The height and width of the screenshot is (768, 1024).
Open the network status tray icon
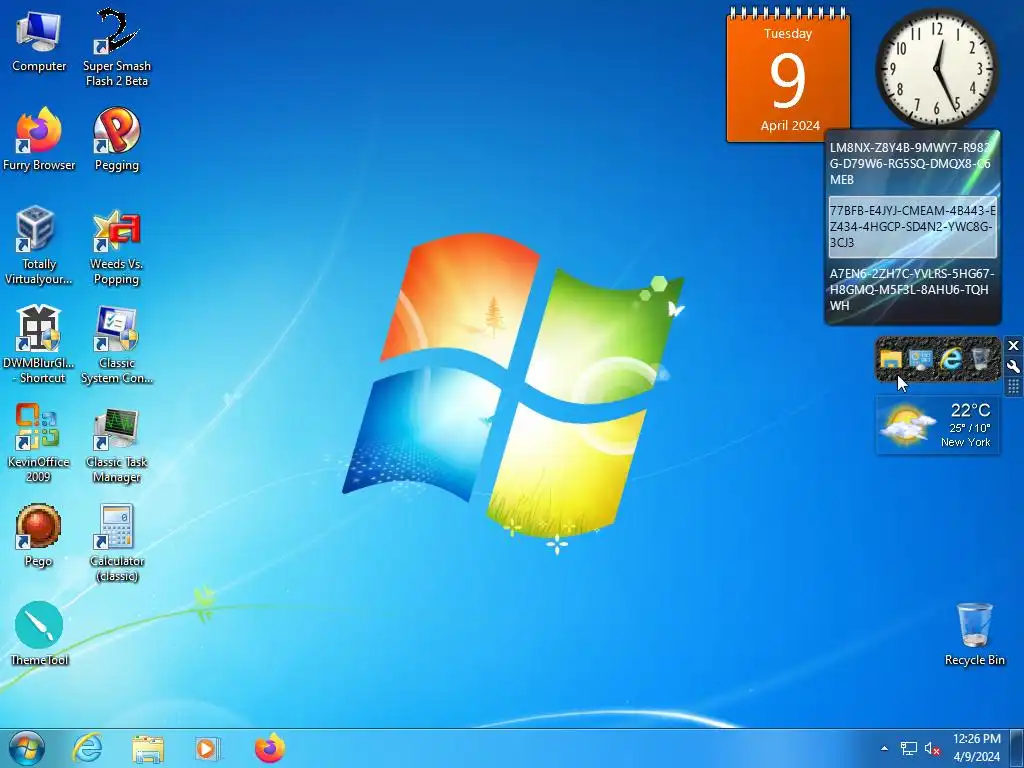click(908, 748)
